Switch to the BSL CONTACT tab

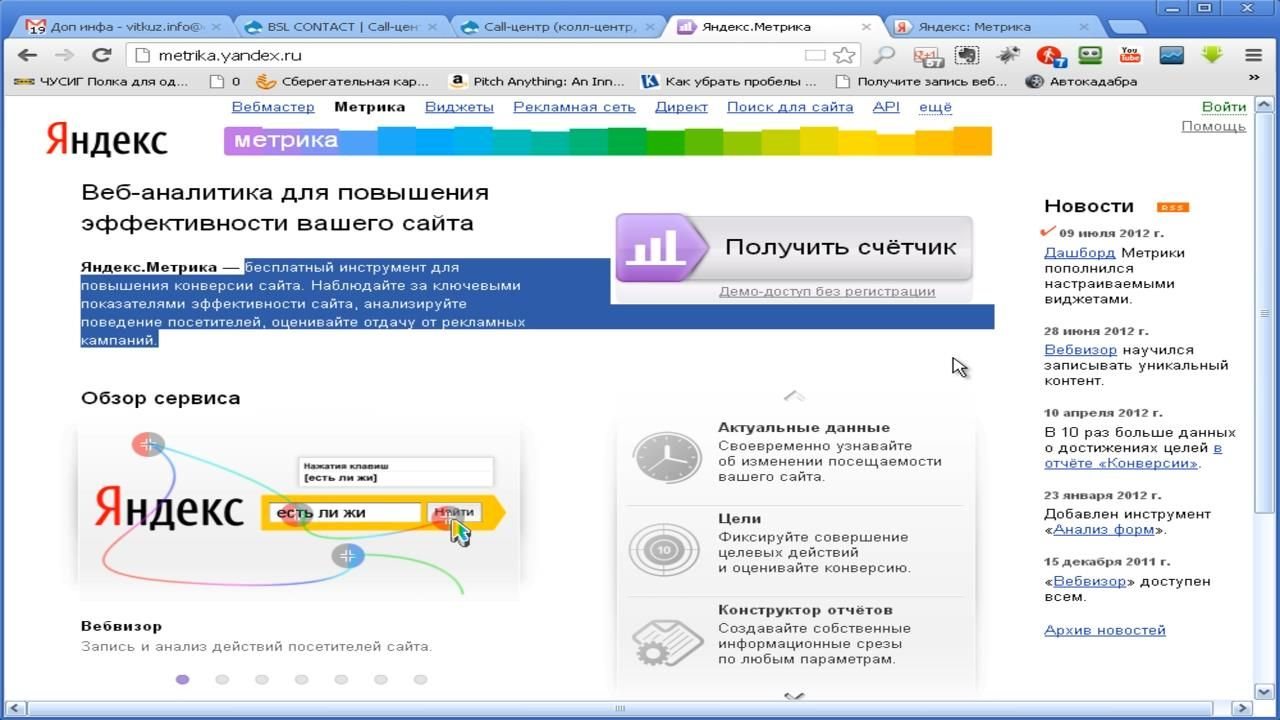pos(340,26)
